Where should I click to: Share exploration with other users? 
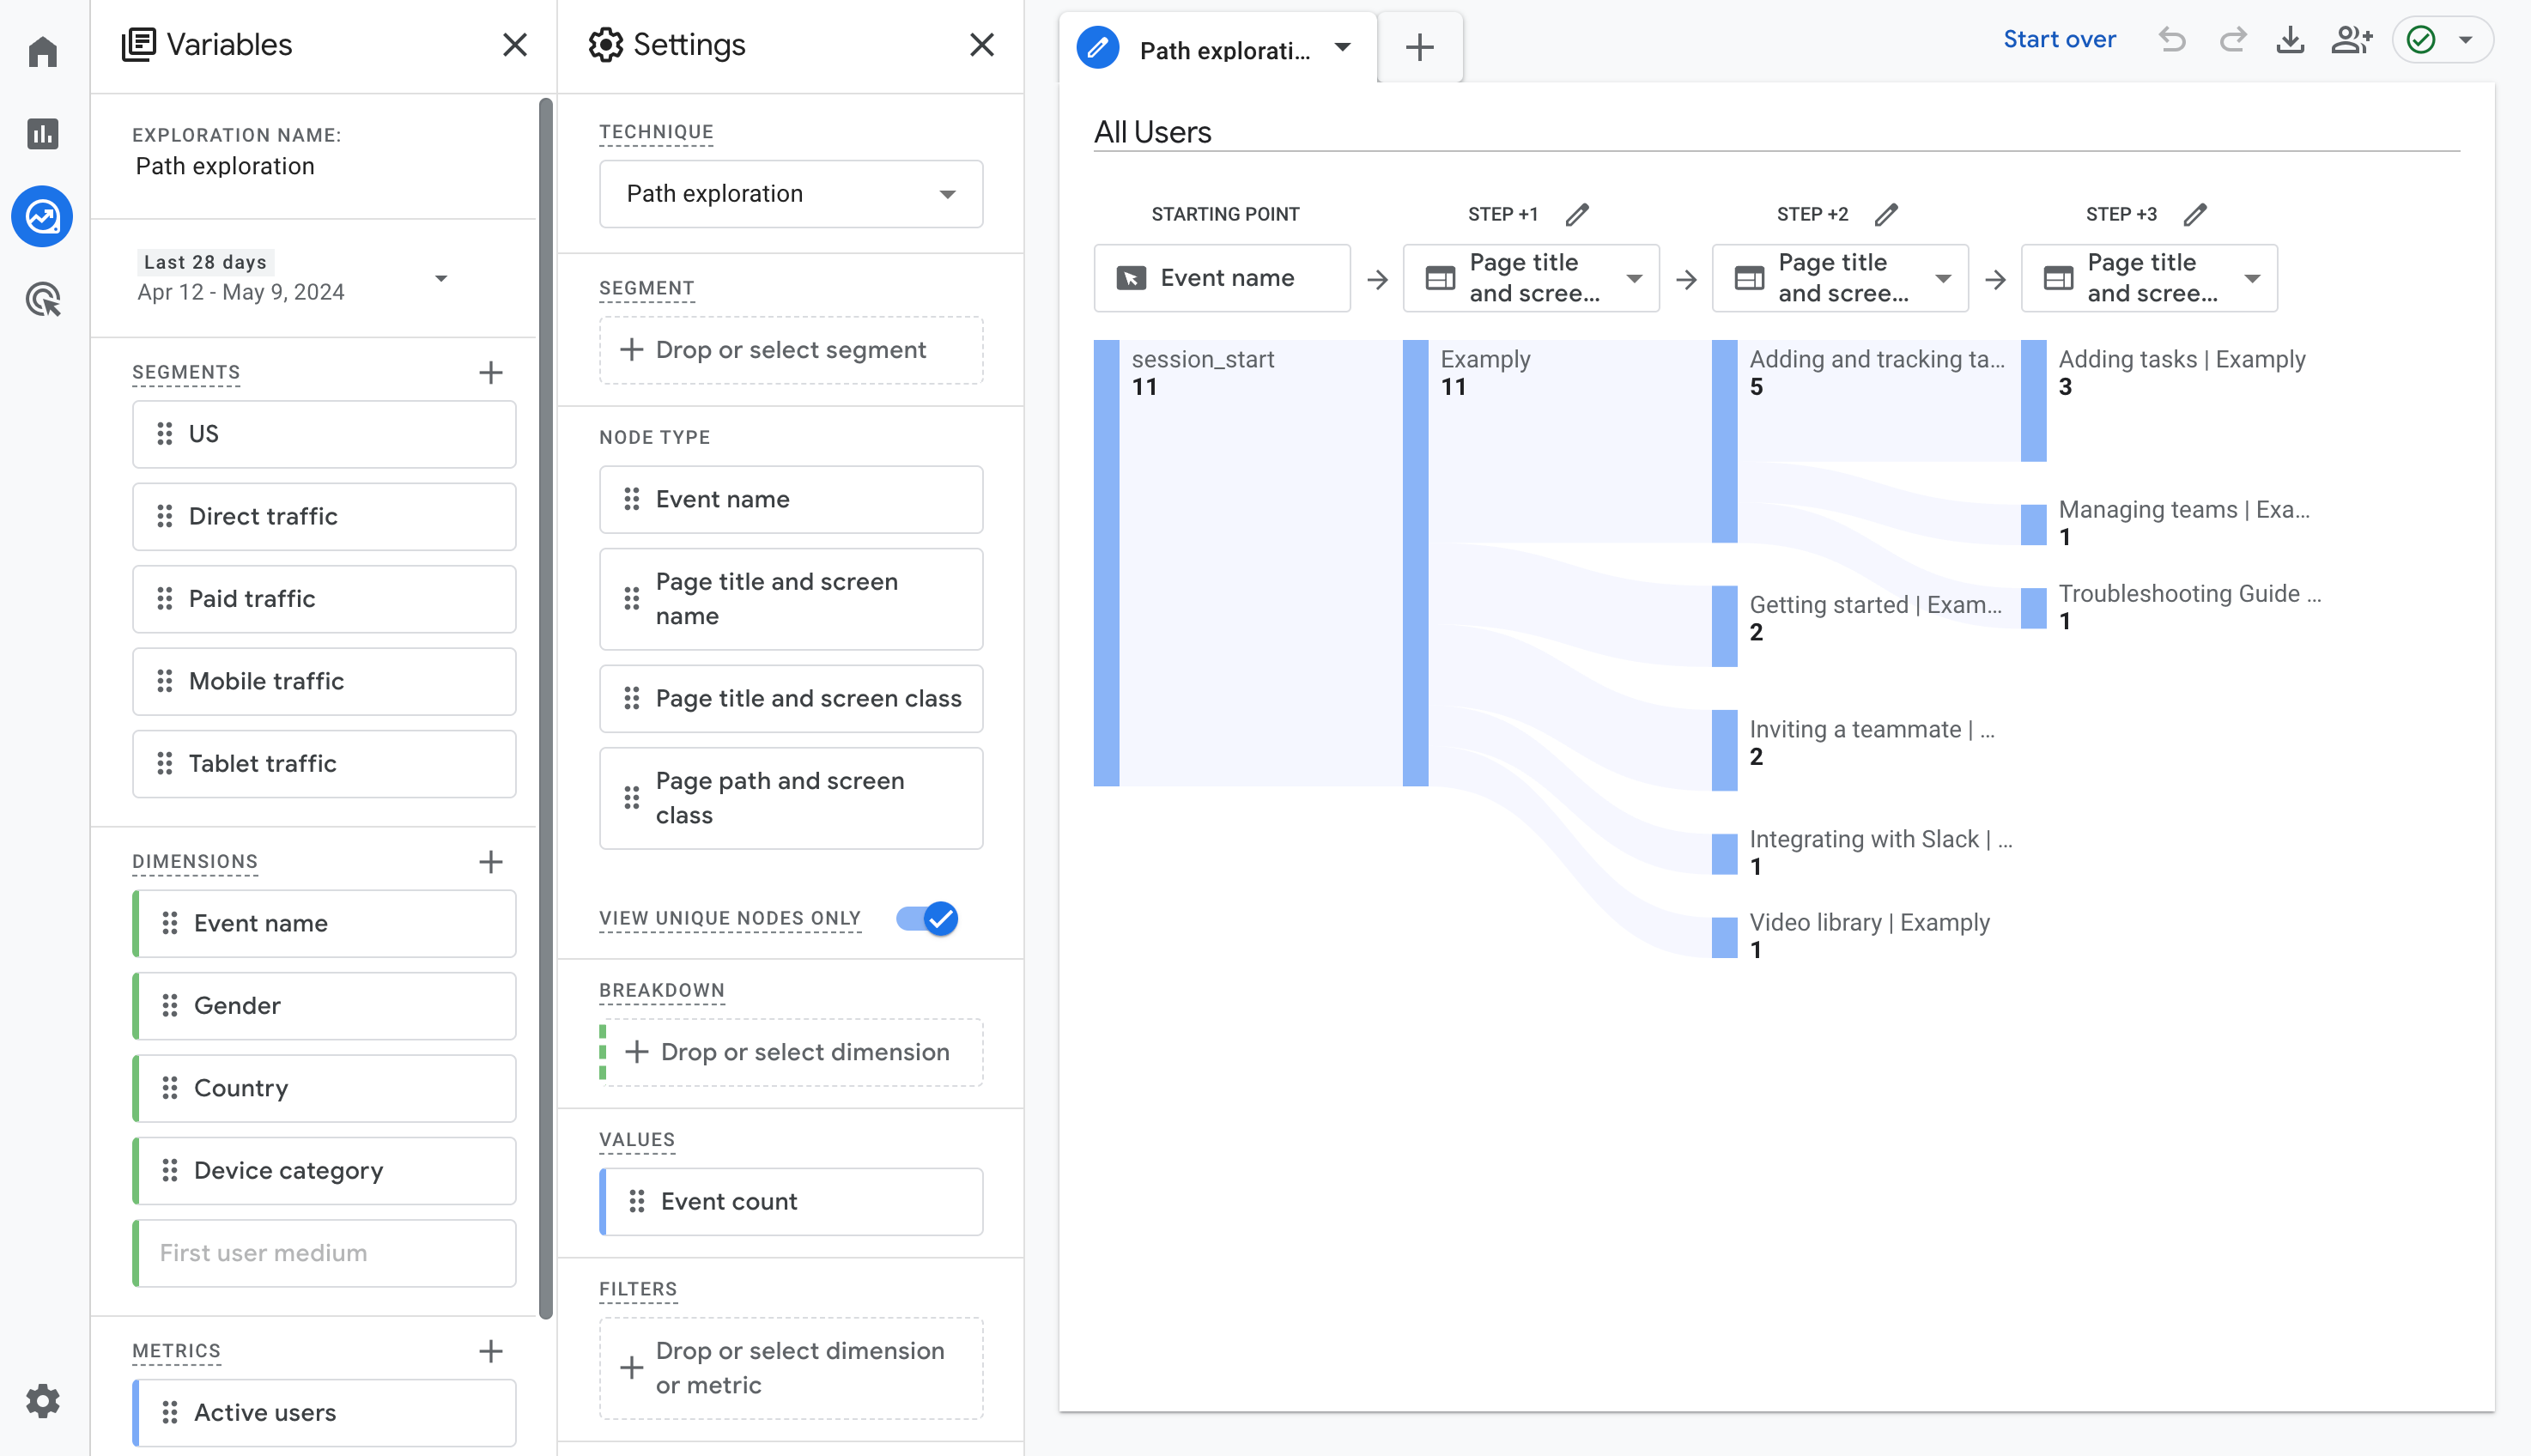tap(2351, 40)
